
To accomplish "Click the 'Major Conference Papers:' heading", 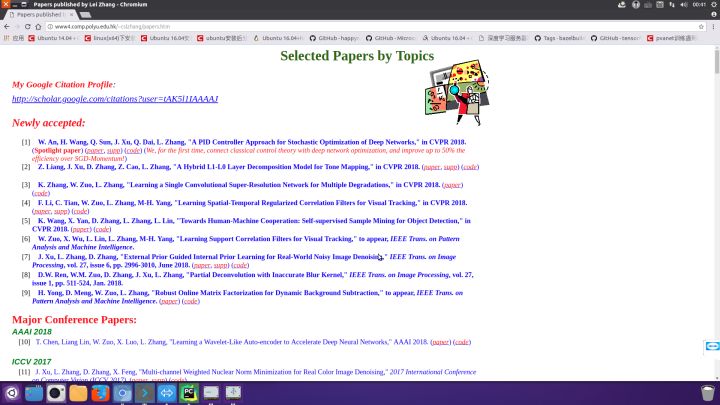I will 74,320.
